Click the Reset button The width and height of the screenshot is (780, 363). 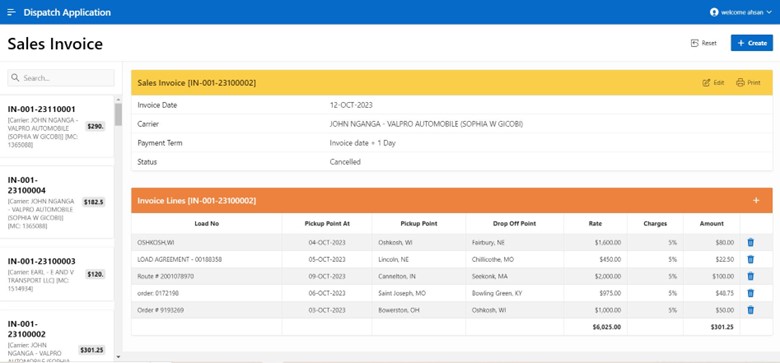tap(704, 43)
